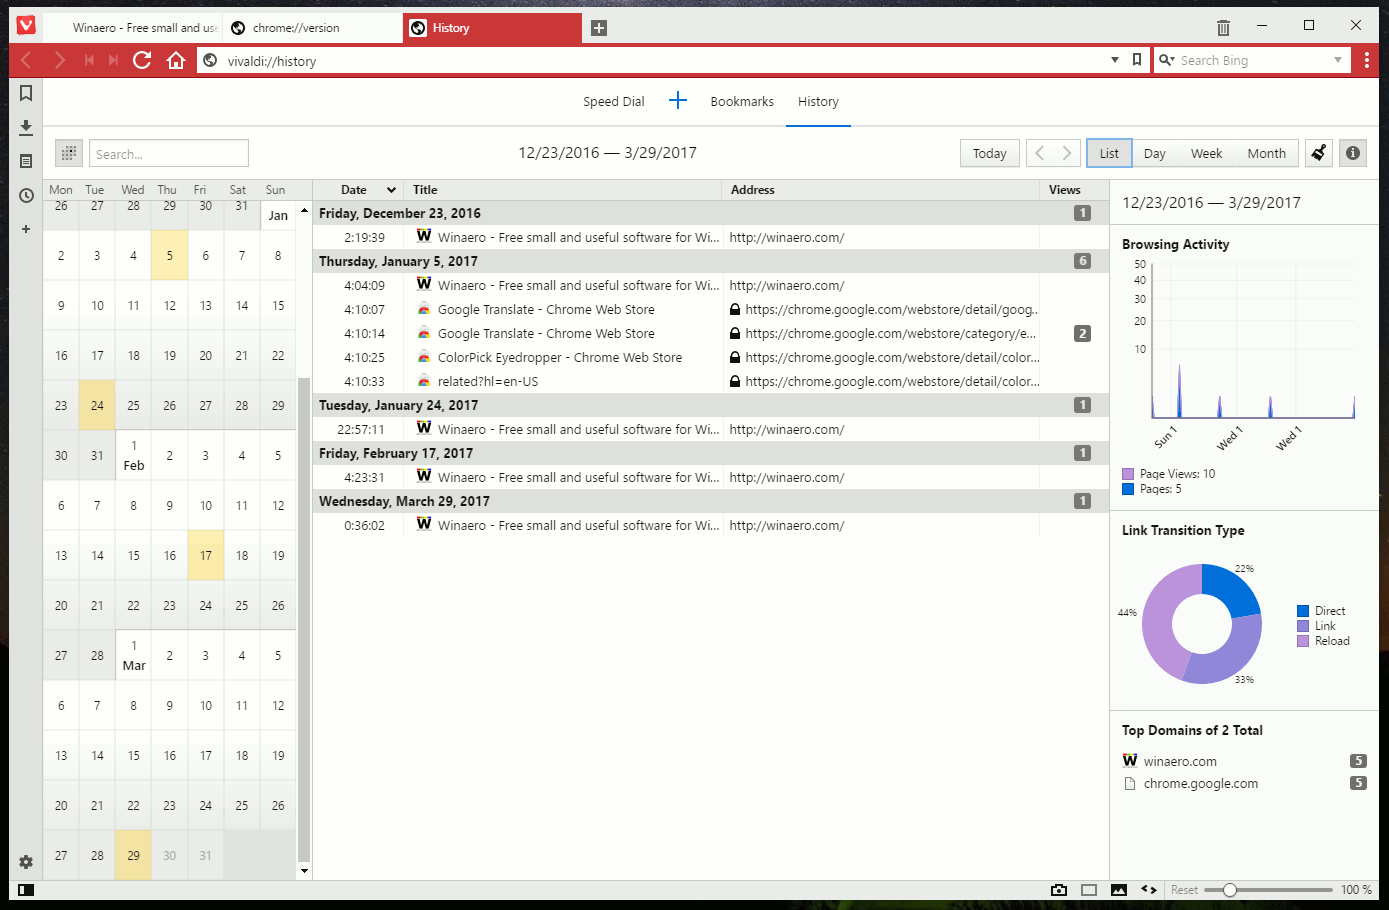The width and height of the screenshot is (1389, 910).
Task: Go forward with the forward arrow
Action: pyautogui.click(x=60, y=61)
